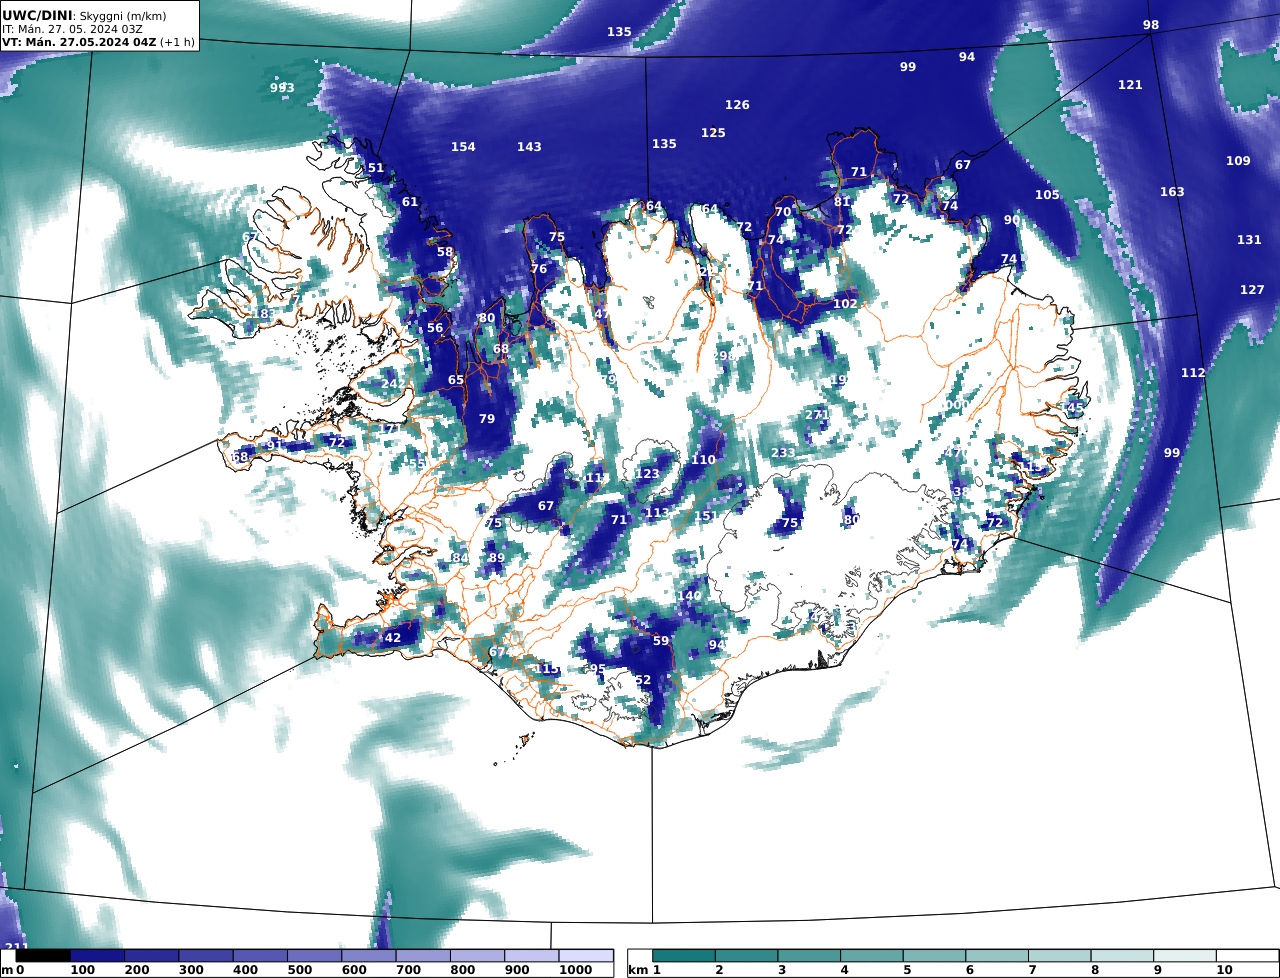Select the value 59
Image resolution: width=1280 pixels, height=978 pixels.
661,641
